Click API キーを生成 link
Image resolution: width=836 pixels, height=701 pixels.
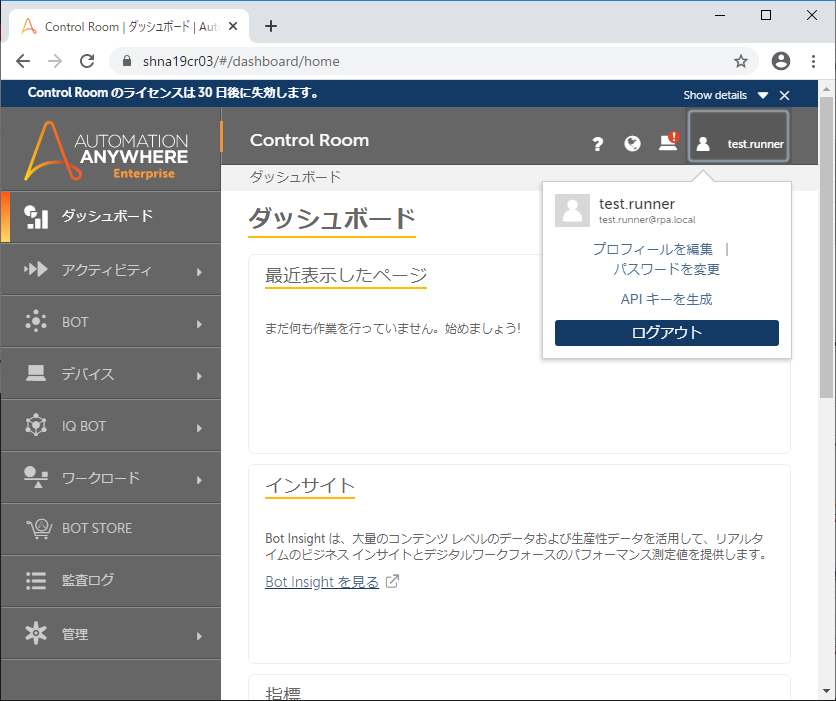666,299
